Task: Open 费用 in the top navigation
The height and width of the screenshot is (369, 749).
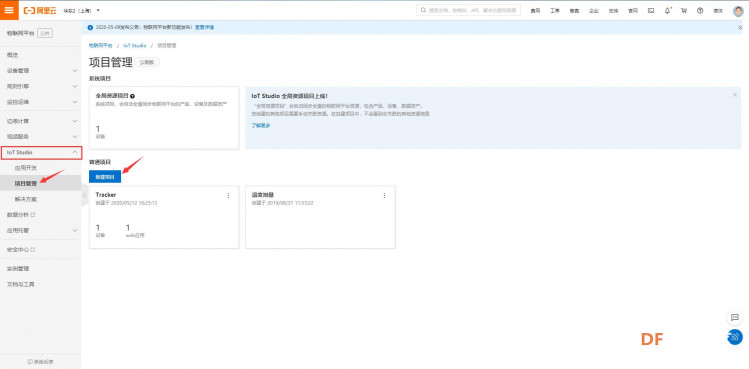Action: click(x=535, y=11)
